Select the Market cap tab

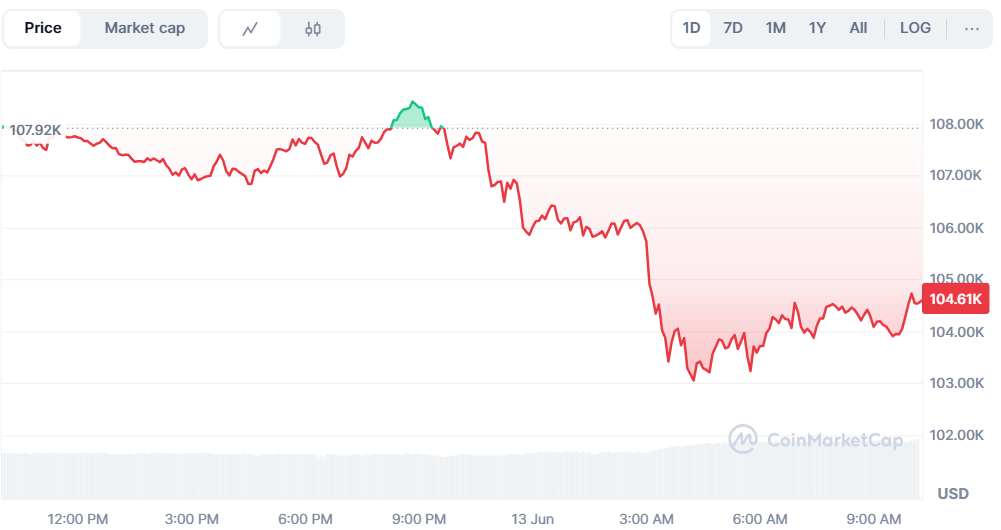pos(145,28)
